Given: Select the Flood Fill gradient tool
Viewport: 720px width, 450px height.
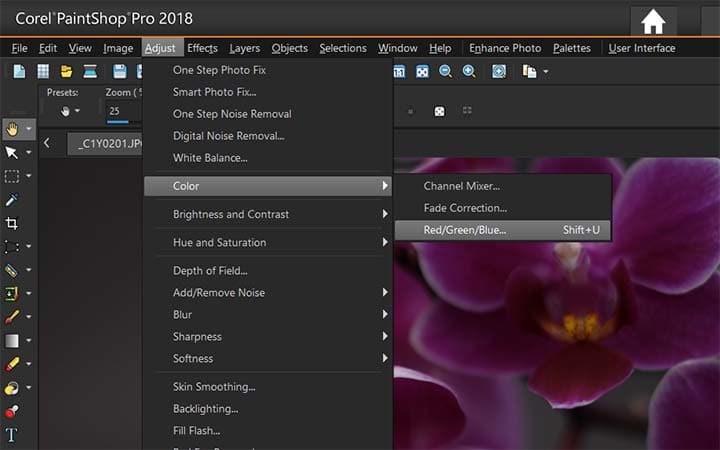Looking at the screenshot, I should tap(11, 340).
